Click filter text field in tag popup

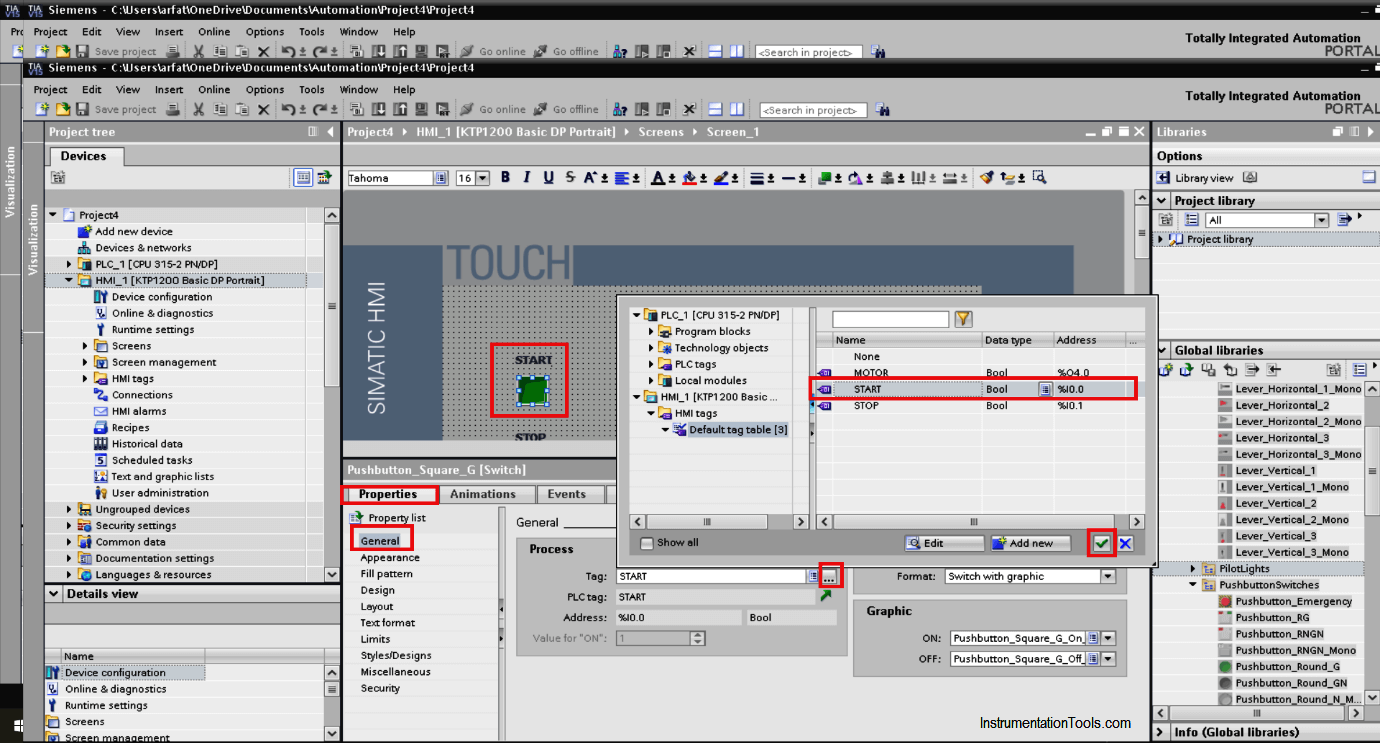coord(890,319)
